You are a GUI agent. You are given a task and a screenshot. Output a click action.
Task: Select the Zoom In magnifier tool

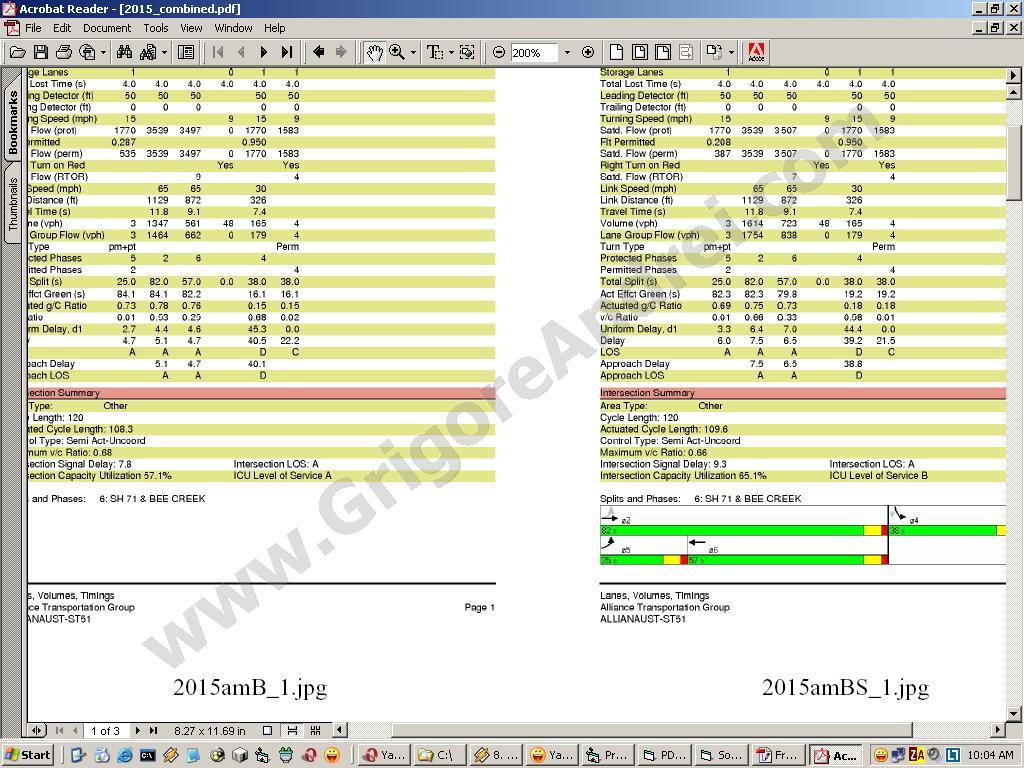(396, 52)
